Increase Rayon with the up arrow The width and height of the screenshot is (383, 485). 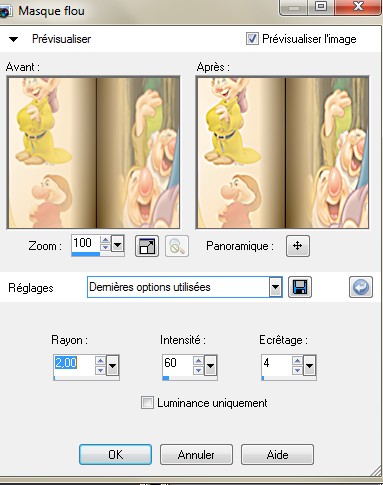coord(100,360)
